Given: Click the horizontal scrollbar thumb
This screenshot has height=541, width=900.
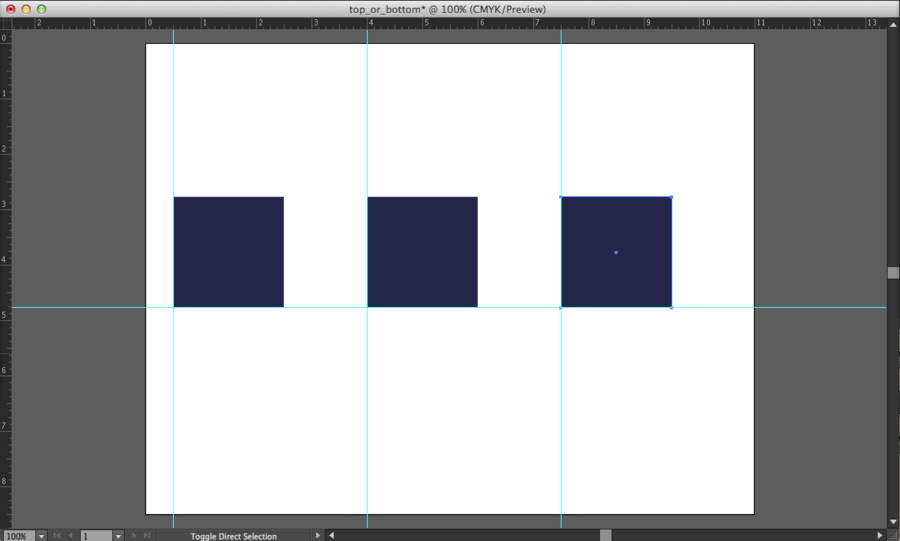Looking at the screenshot, I should (605, 536).
